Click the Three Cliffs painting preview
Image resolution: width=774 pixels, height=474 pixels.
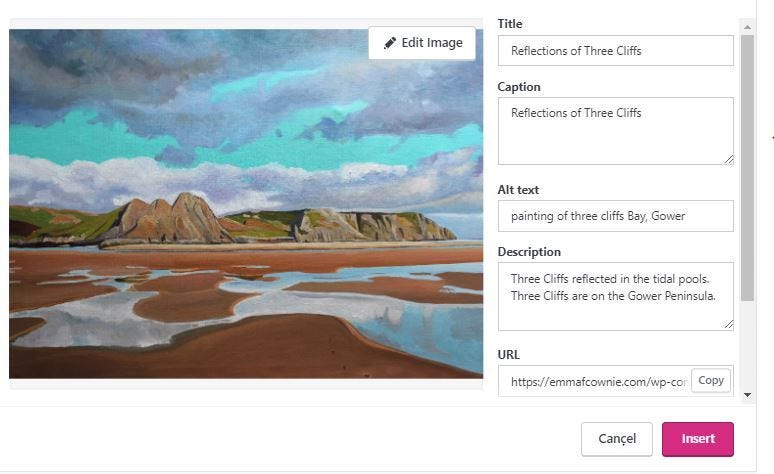tap(246, 210)
